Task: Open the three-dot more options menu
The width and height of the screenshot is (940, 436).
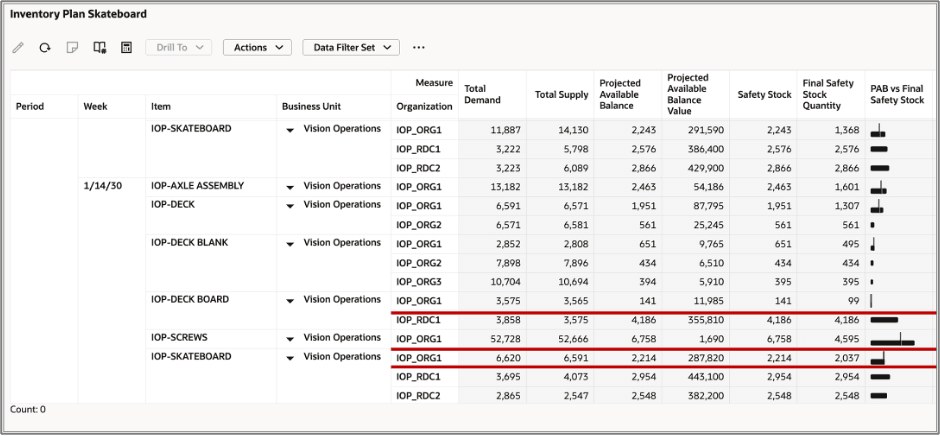Action: tap(418, 47)
